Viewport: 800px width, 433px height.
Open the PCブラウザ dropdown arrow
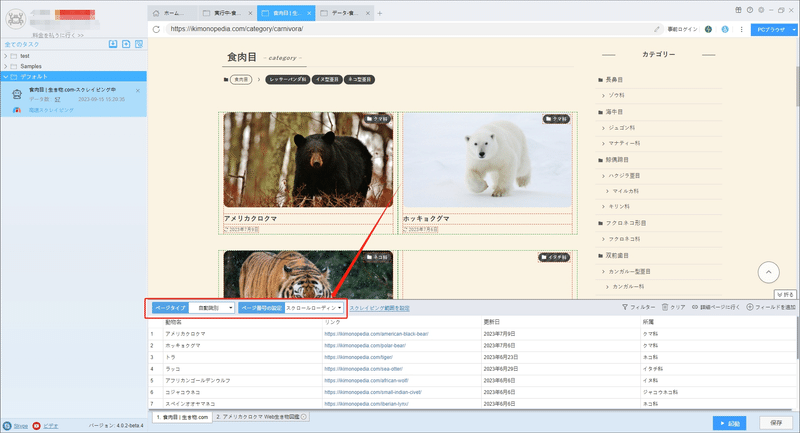pos(793,30)
